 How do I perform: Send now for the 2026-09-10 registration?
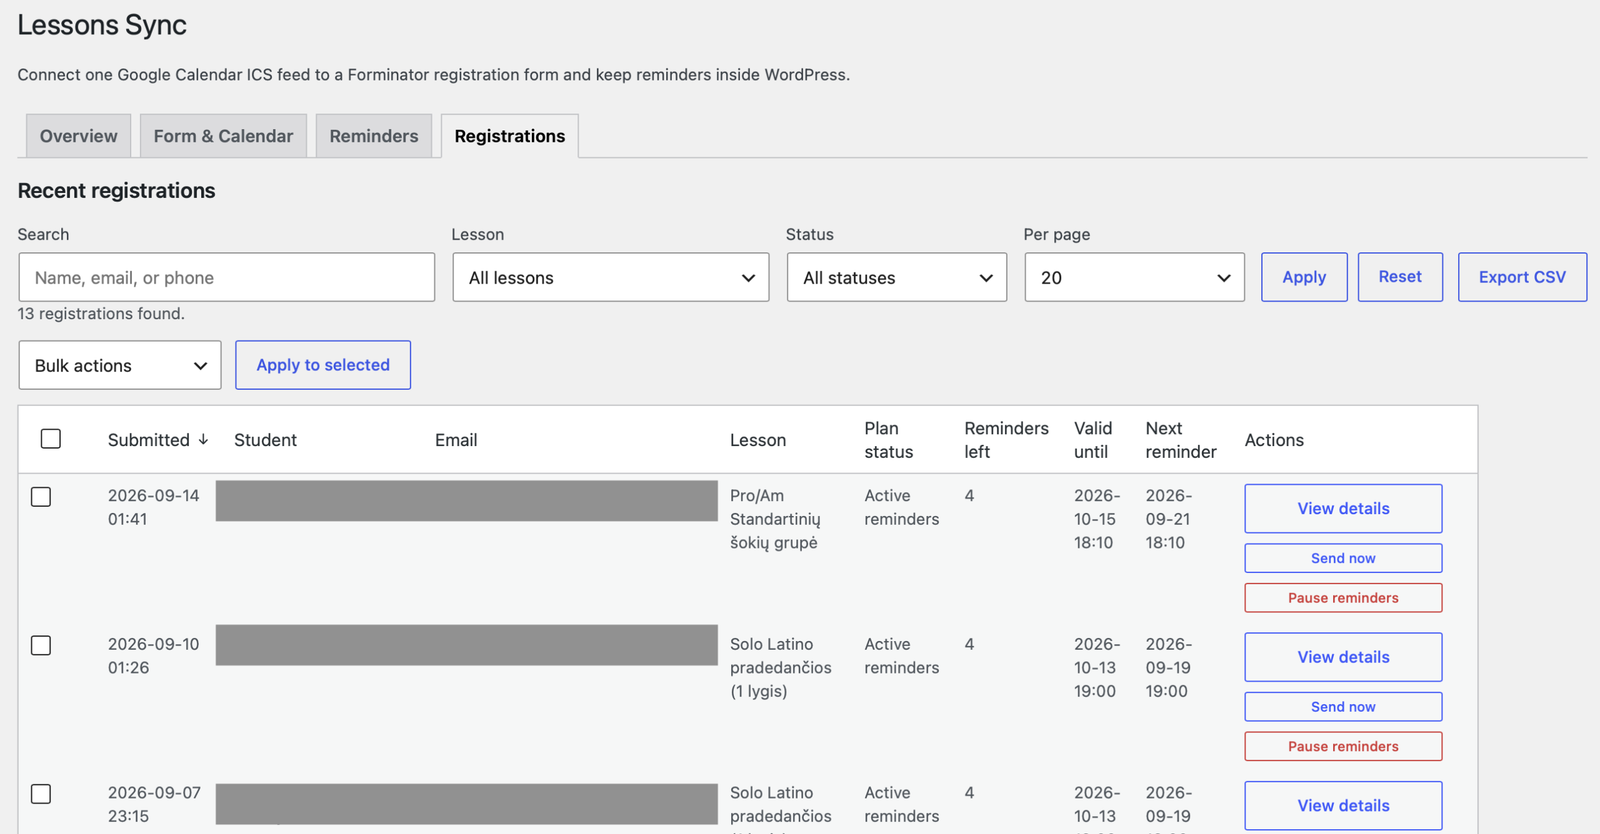pyautogui.click(x=1343, y=707)
